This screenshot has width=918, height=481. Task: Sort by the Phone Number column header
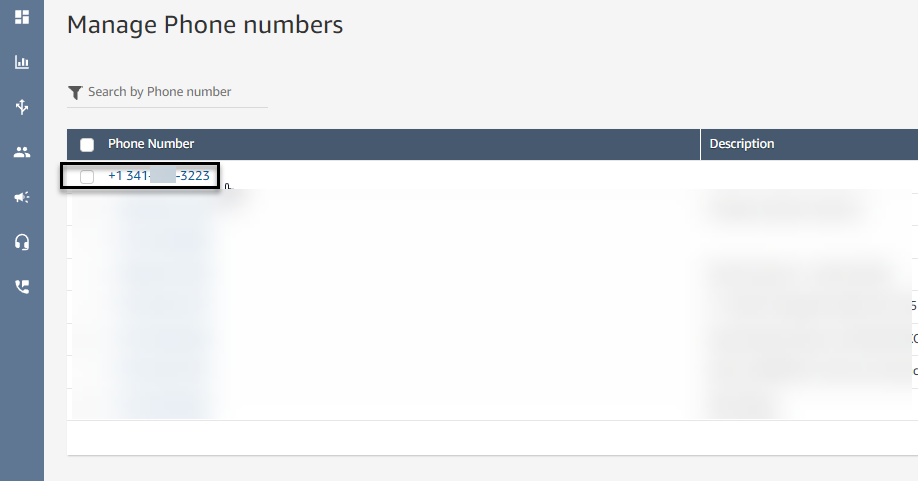151,144
